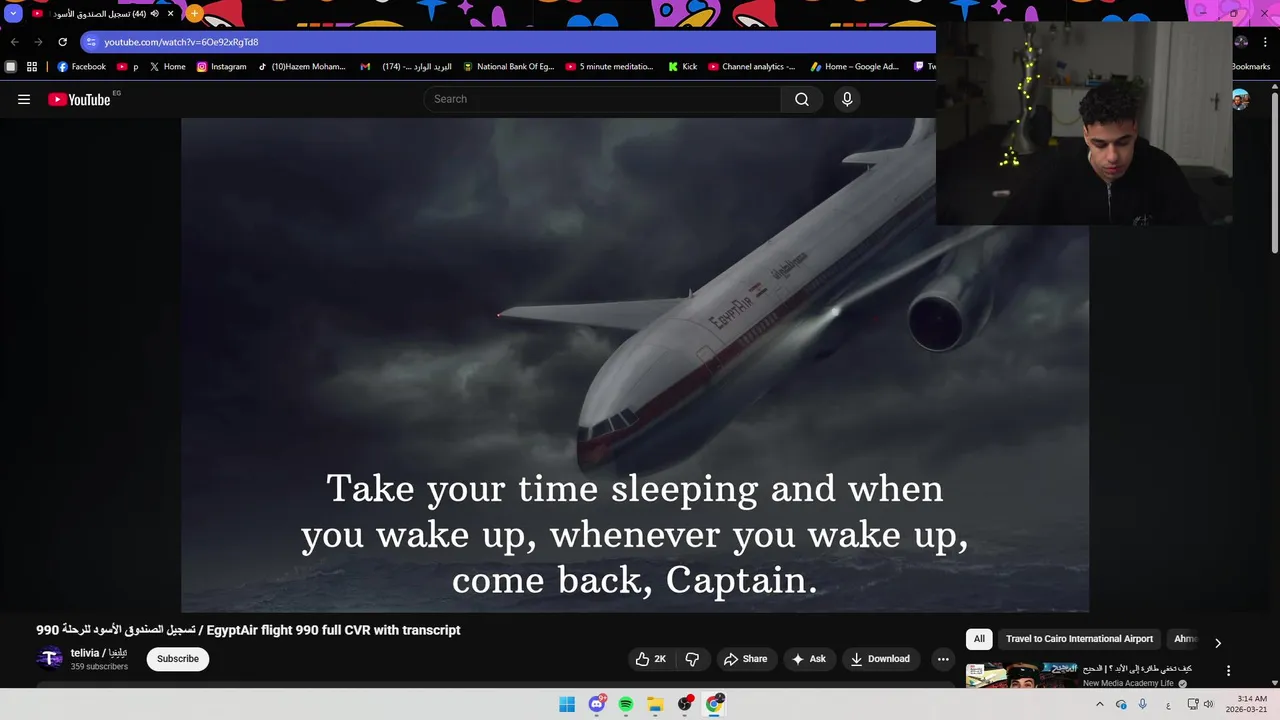Image resolution: width=1280 pixels, height=720 pixels.
Task: Open the Instagram bookmark
Action: 221,67
